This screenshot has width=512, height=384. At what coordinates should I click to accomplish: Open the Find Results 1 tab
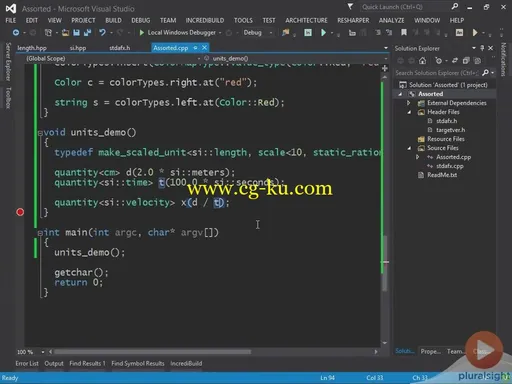tap(87, 363)
